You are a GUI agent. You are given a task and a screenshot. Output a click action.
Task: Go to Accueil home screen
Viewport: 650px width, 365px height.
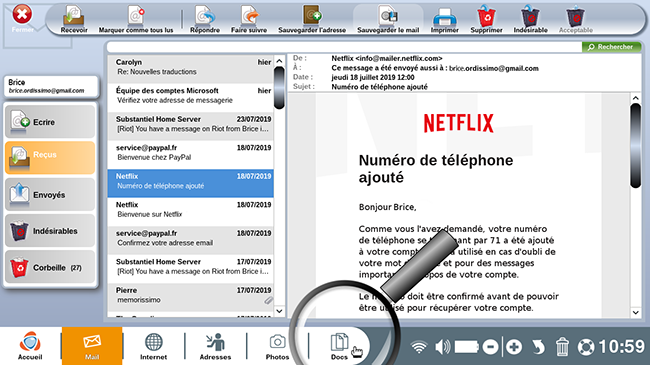[x=30, y=346]
